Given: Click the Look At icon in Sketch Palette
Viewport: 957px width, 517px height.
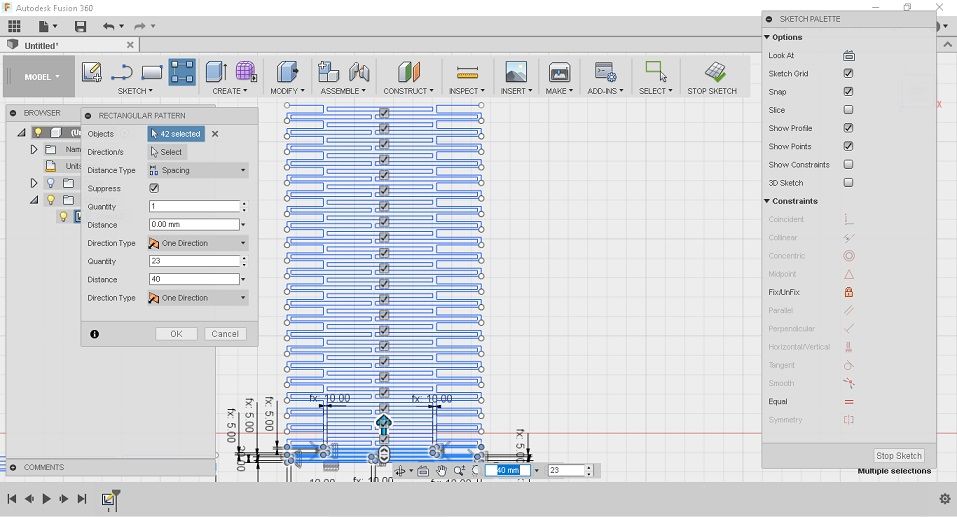Looking at the screenshot, I should click(x=848, y=56).
